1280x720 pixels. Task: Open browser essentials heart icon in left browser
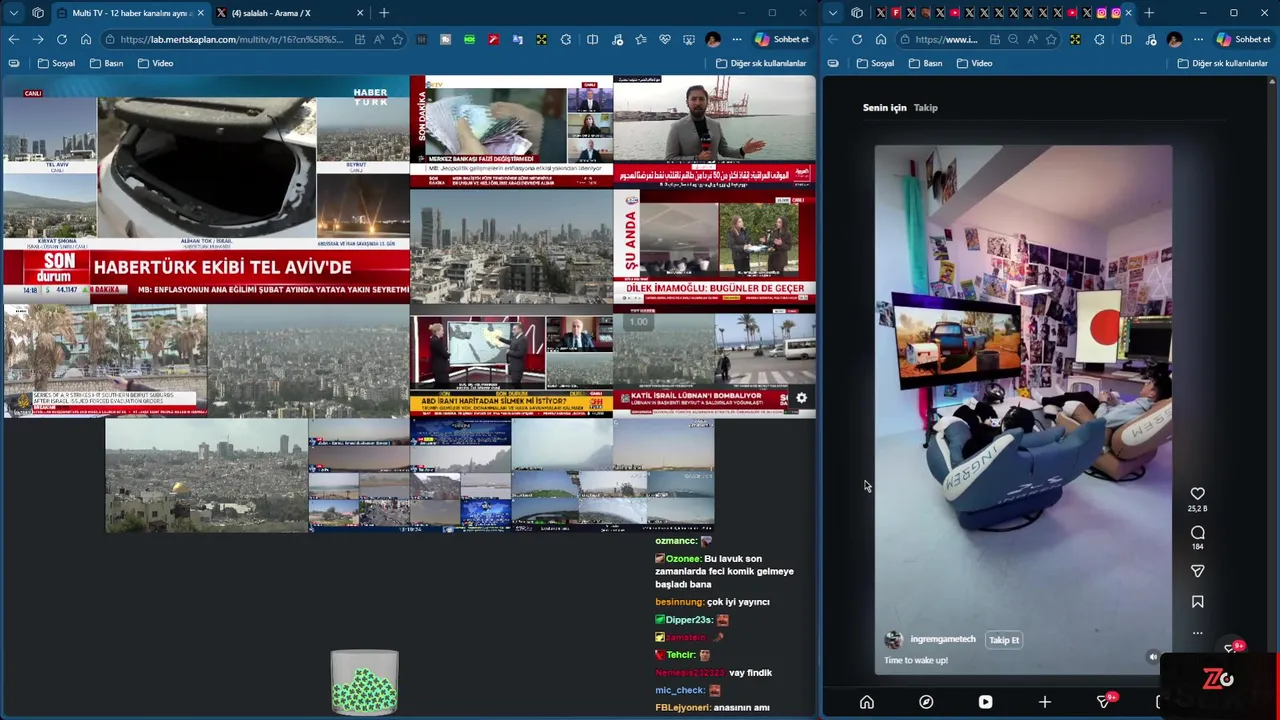point(664,39)
